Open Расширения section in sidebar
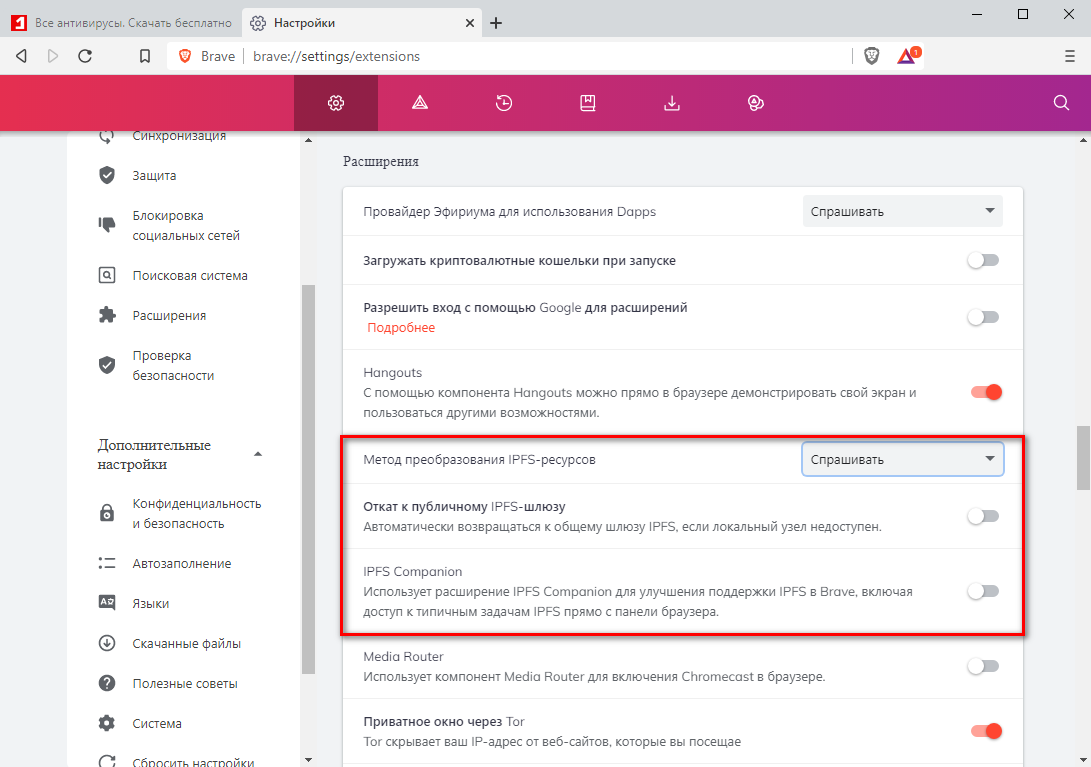This screenshot has height=767, width=1091. click(169, 315)
